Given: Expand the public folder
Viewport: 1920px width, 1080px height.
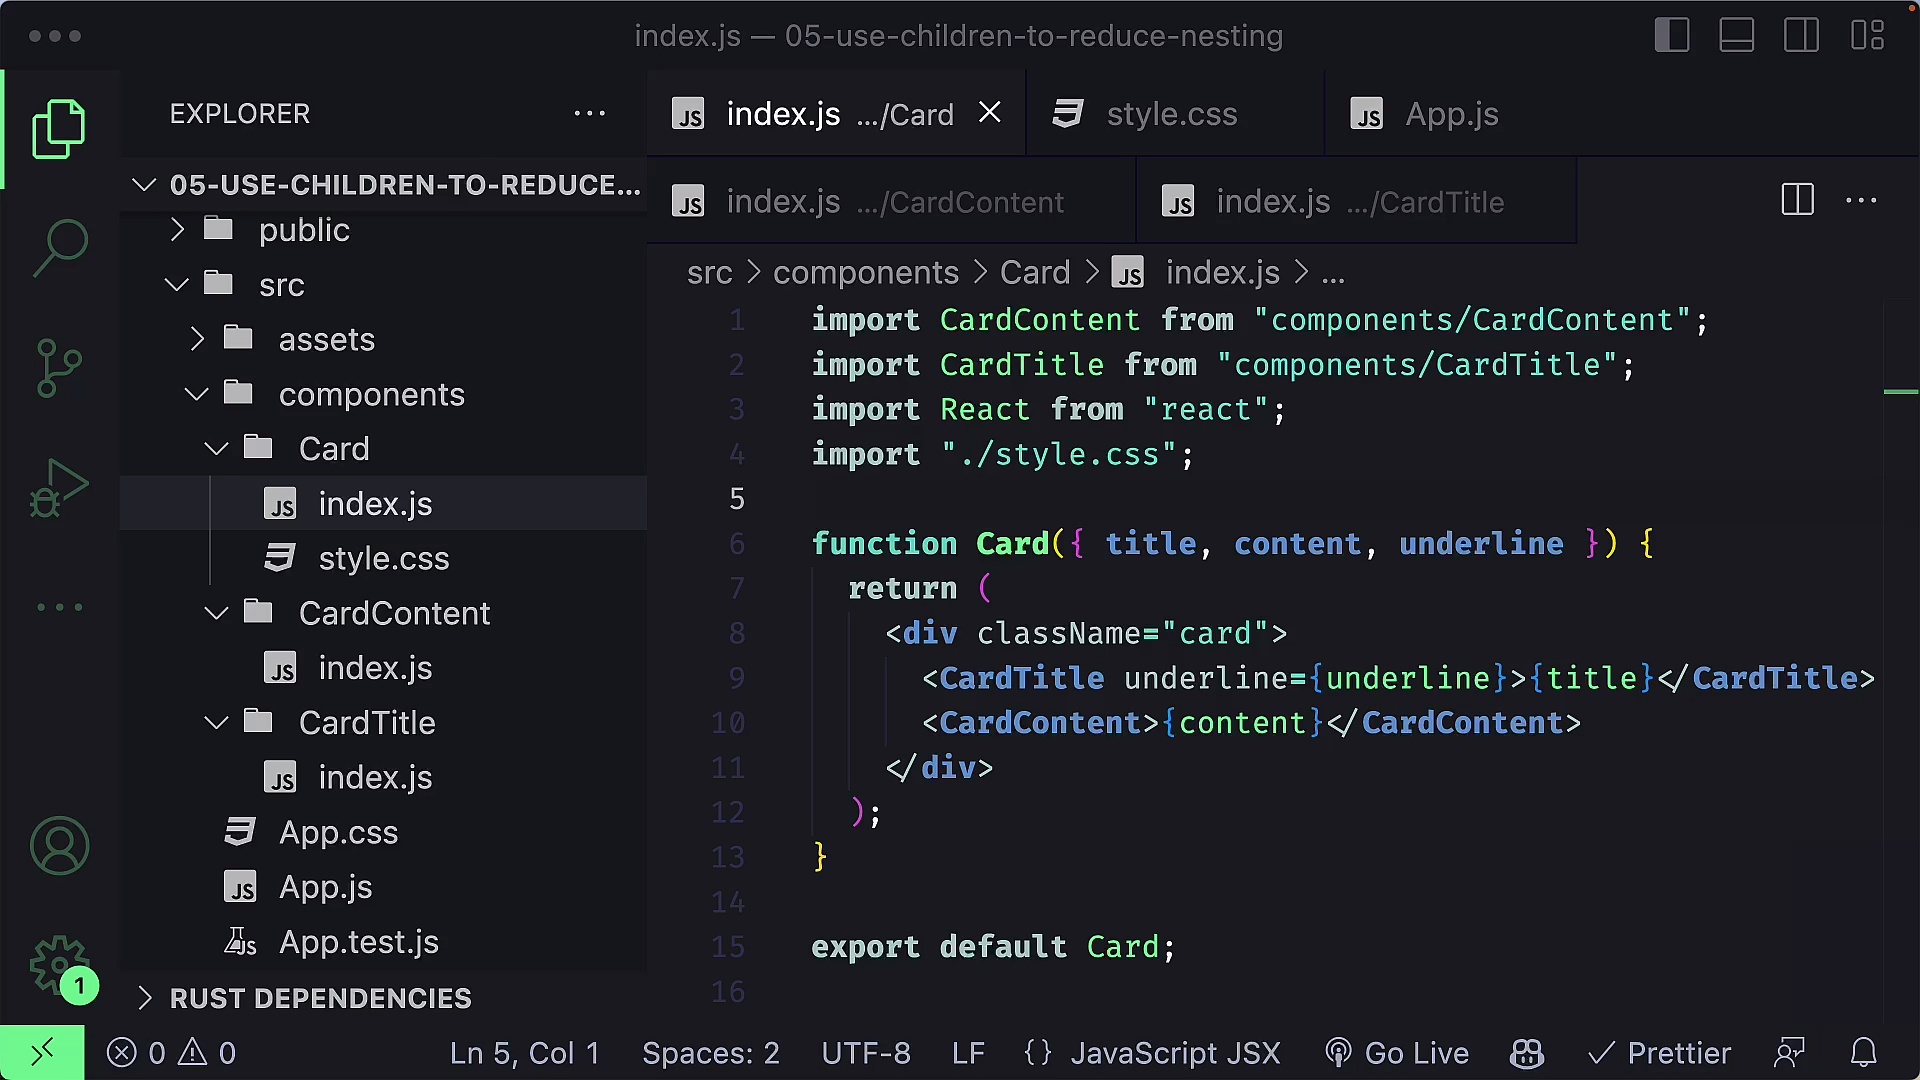Looking at the screenshot, I should pos(385,230).
